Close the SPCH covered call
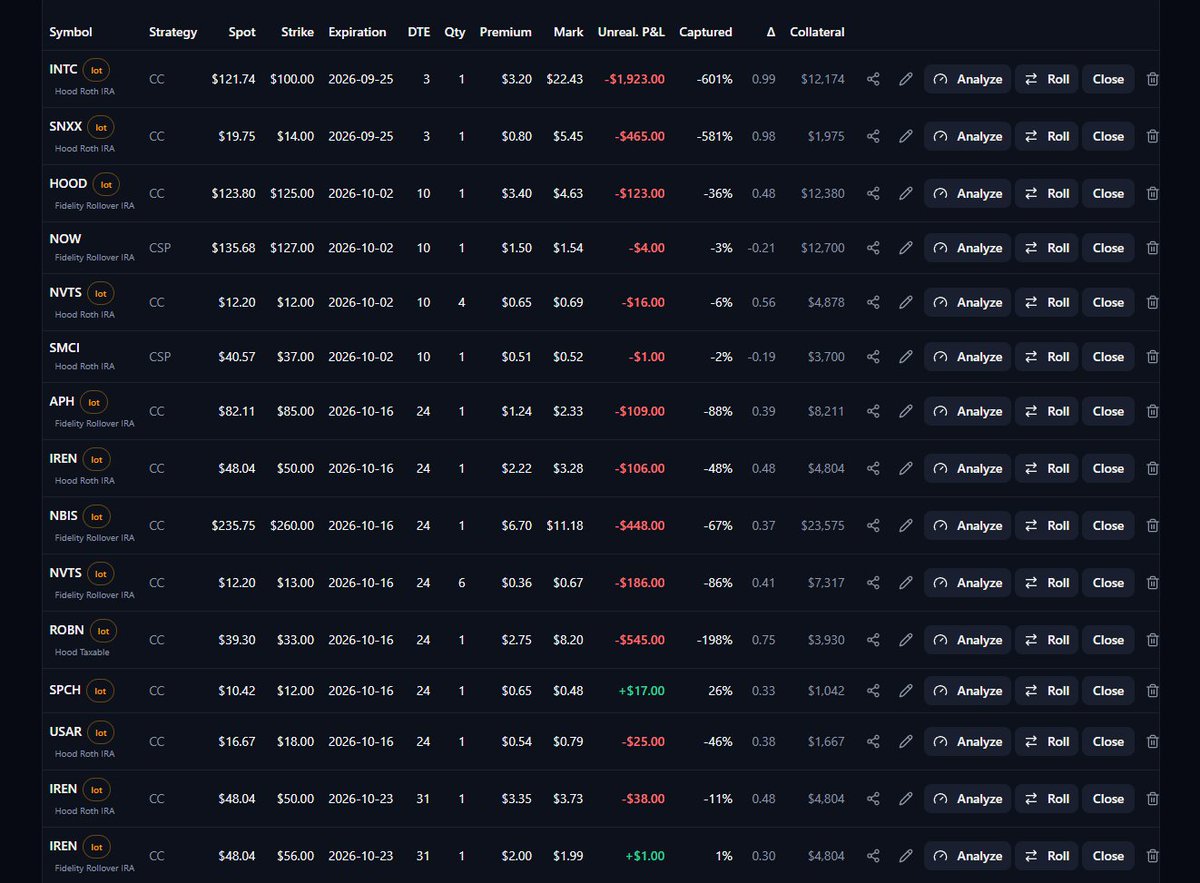 coord(1108,691)
